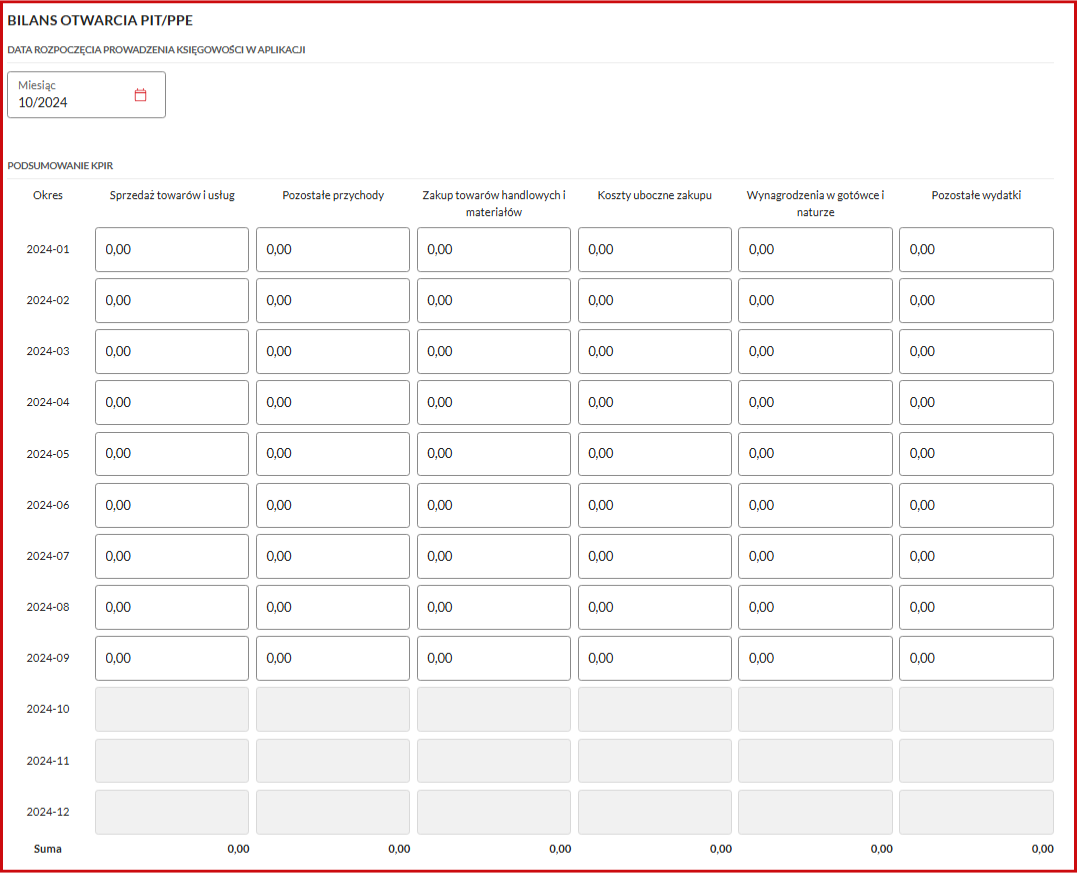Edit Zakup towarów handlowych for 2024-01
The height and width of the screenshot is (873, 1077).
tap(494, 249)
